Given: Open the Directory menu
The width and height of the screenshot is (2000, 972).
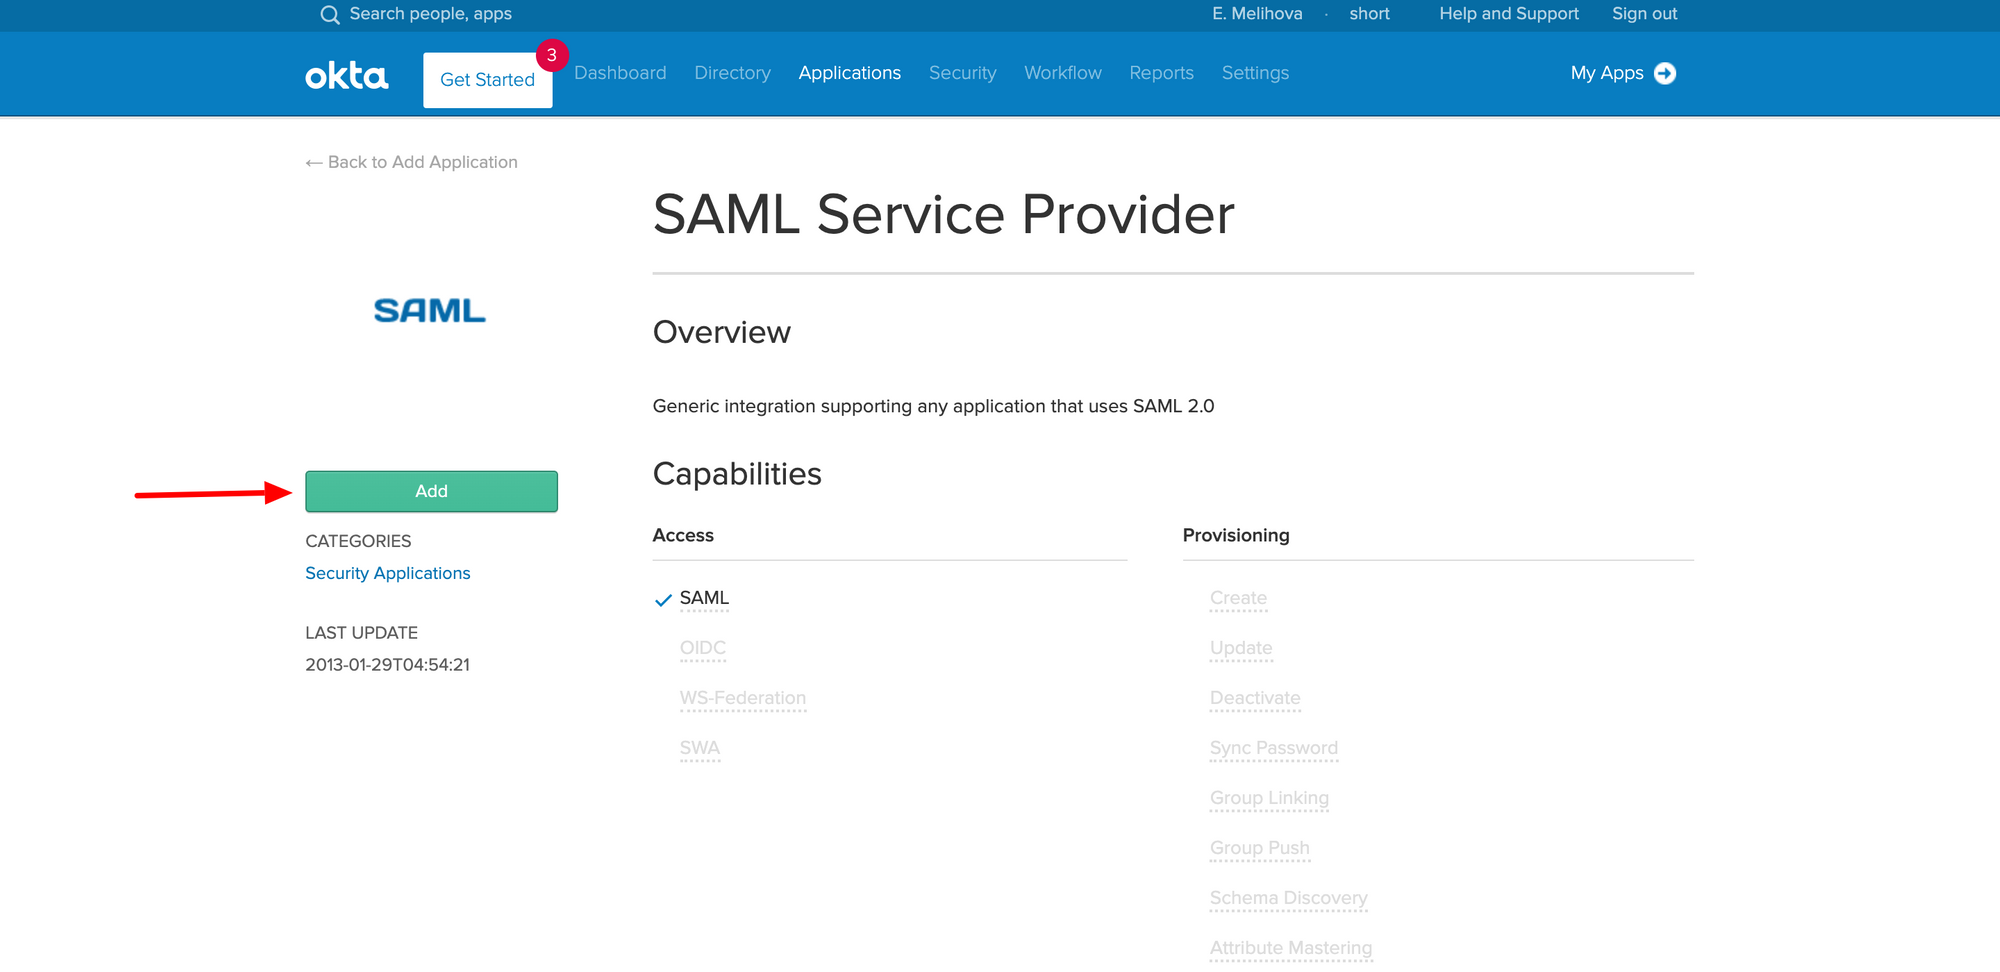Looking at the screenshot, I should [733, 73].
